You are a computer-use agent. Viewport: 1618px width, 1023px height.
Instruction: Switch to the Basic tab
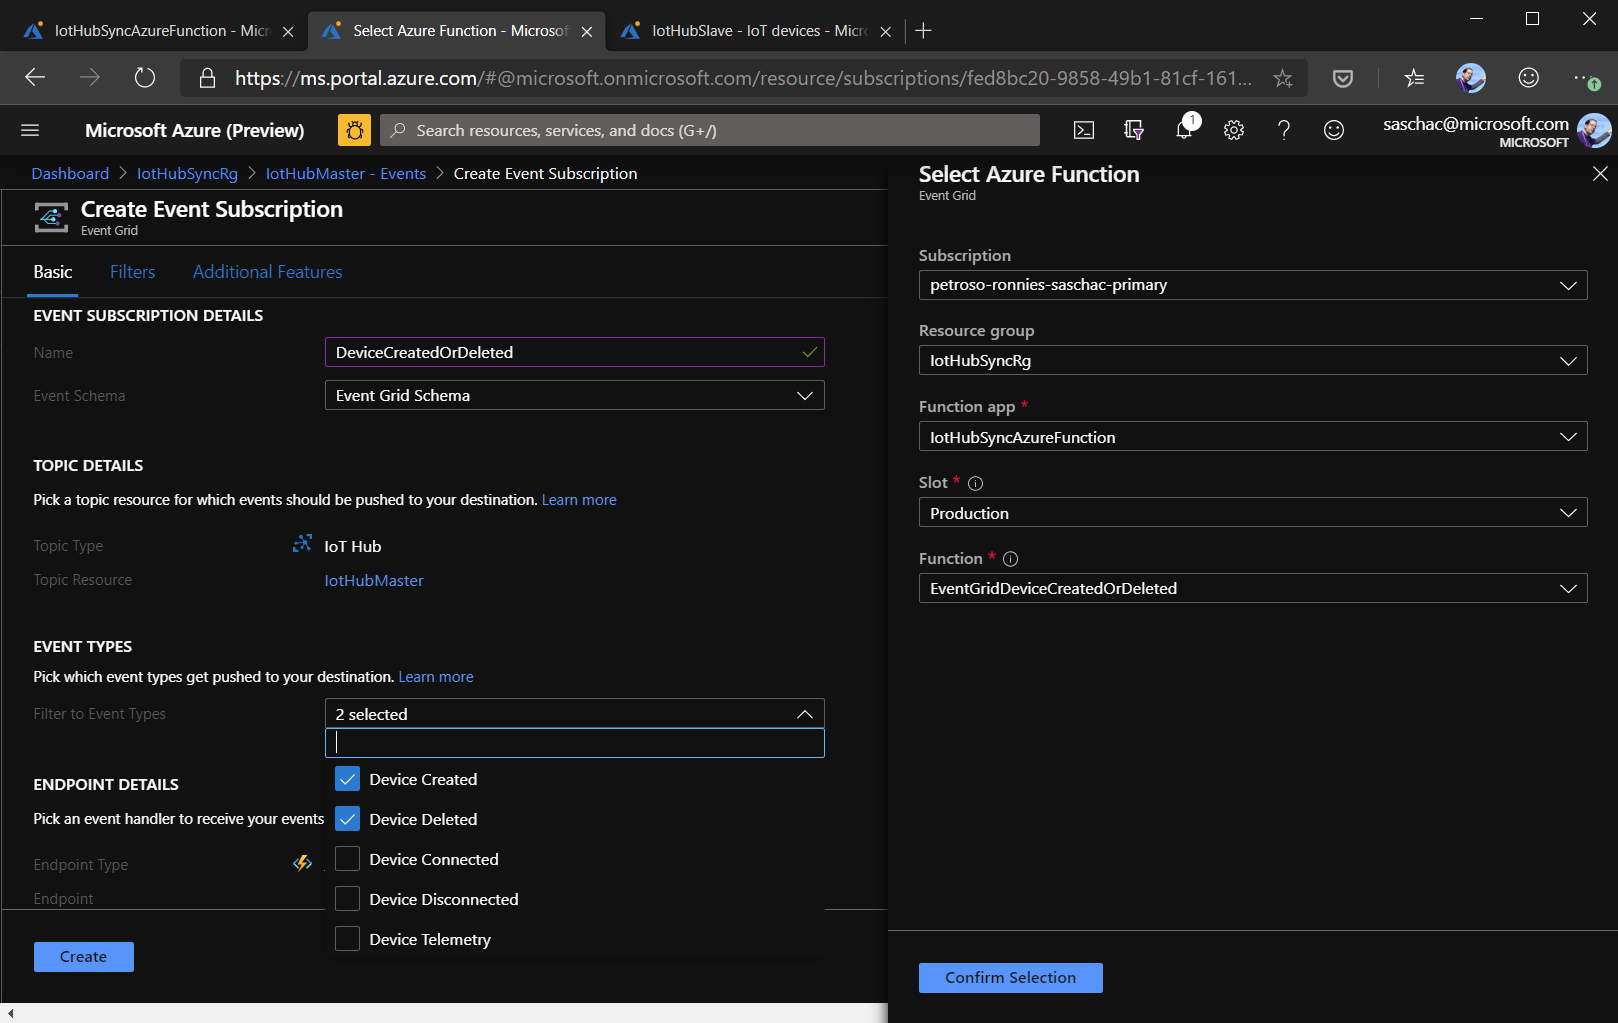click(x=53, y=272)
